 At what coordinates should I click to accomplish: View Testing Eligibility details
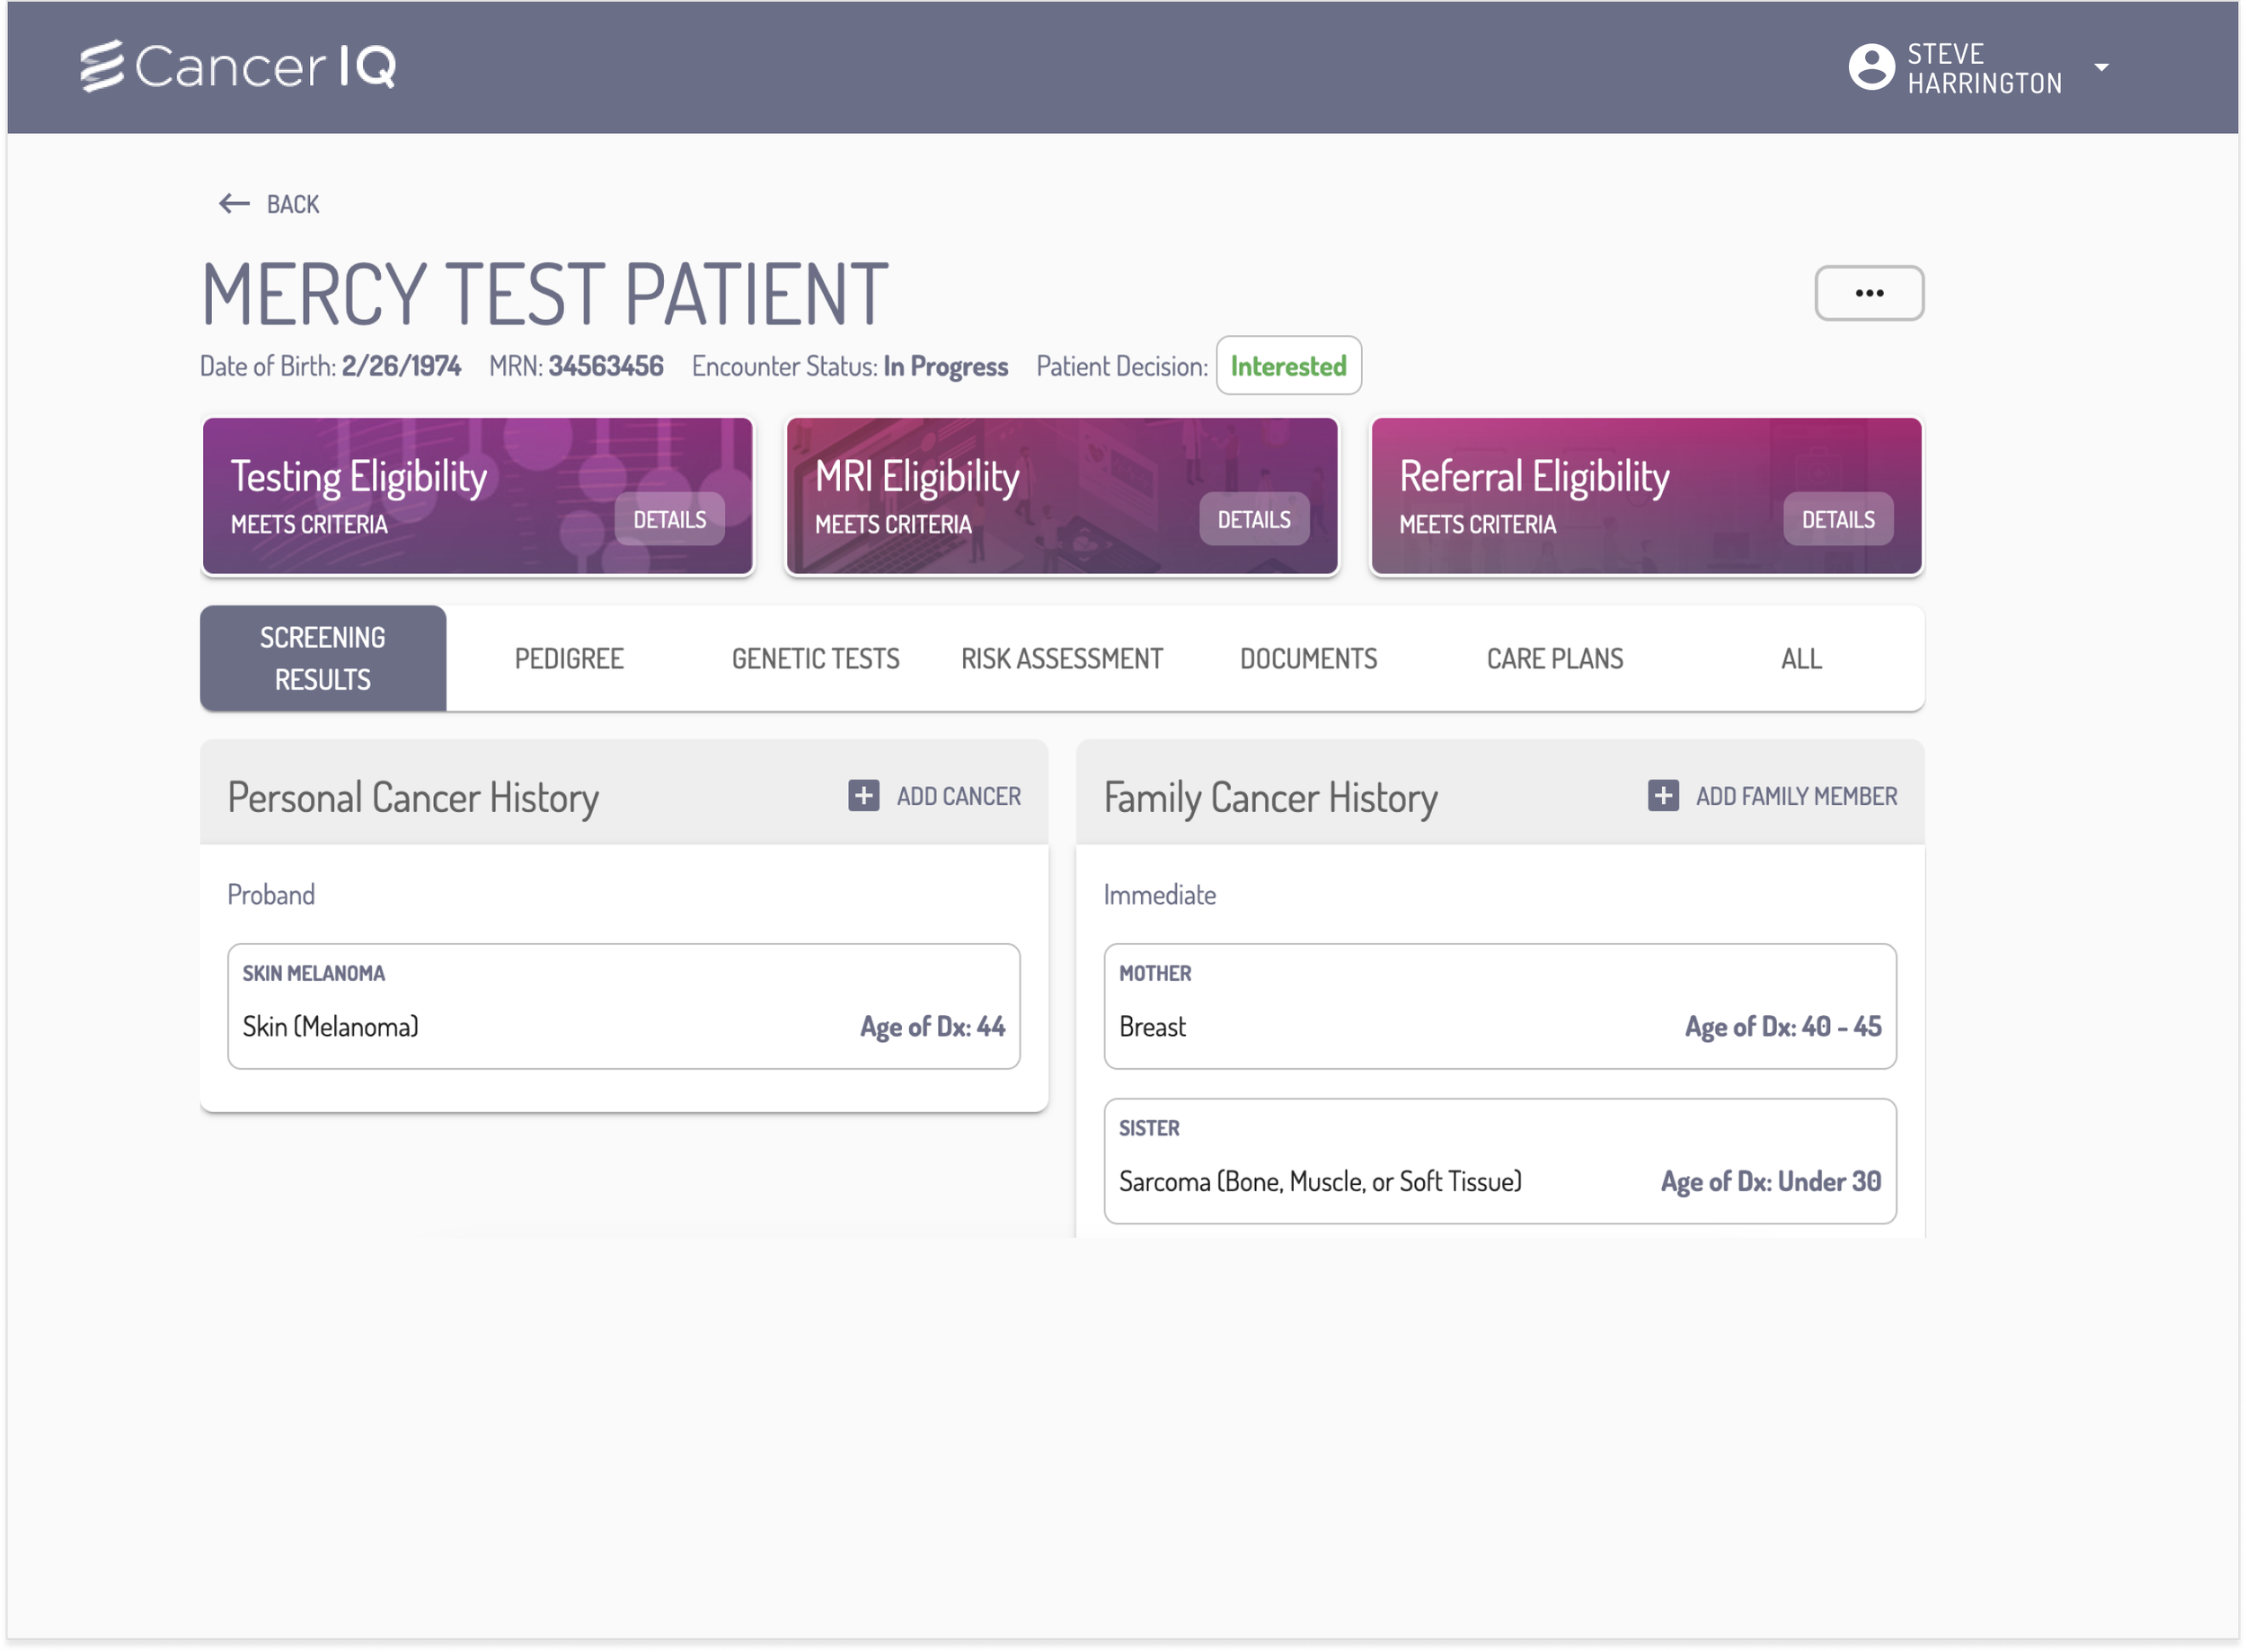click(x=669, y=519)
